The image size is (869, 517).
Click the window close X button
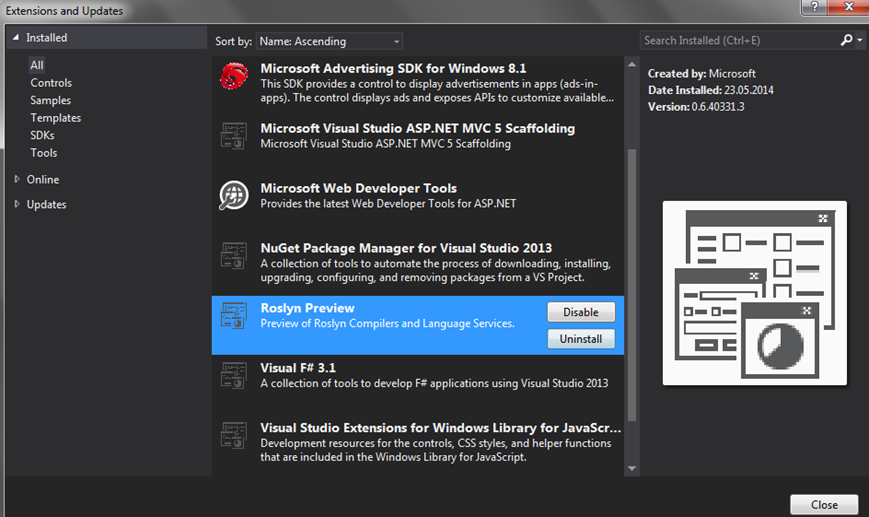[x=848, y=7]
